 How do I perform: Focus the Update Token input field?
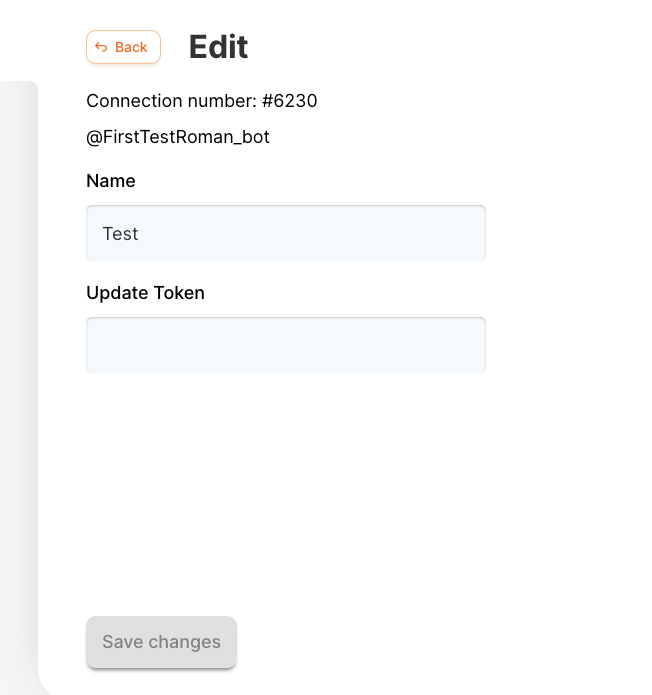(286, 345)
